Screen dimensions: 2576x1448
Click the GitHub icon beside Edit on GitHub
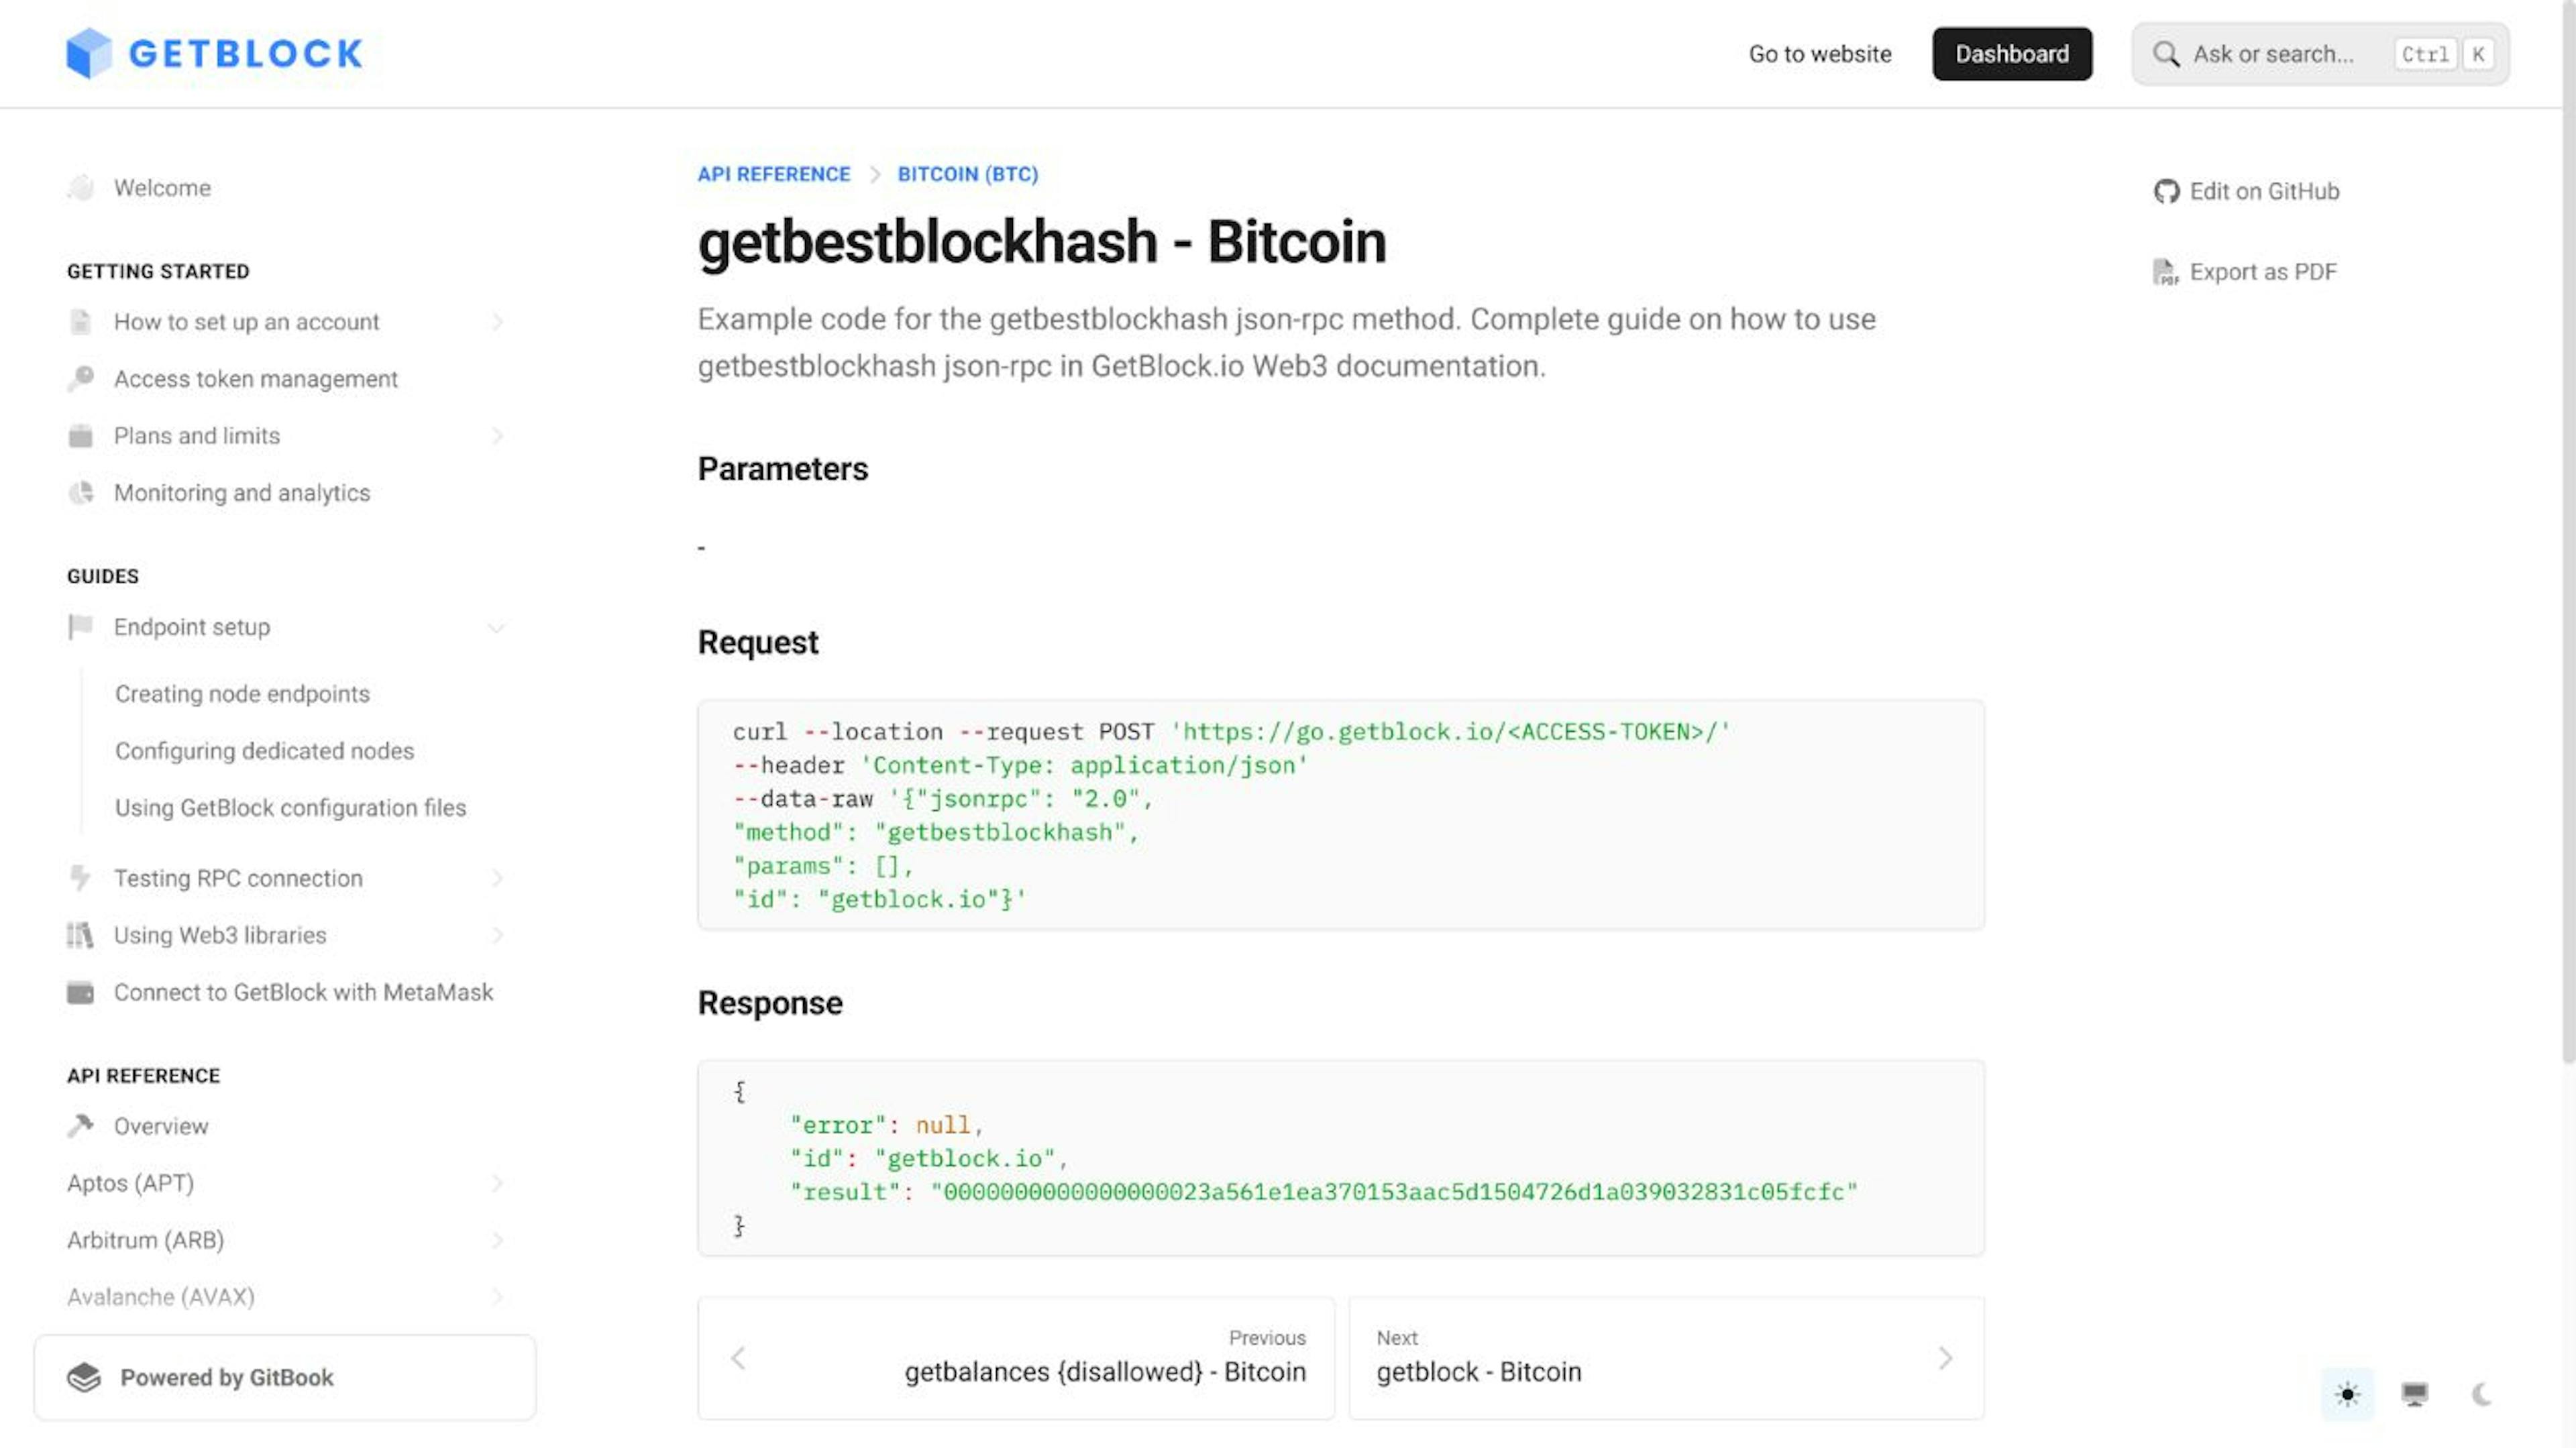pyautogui.click(x=2166, y=191)
